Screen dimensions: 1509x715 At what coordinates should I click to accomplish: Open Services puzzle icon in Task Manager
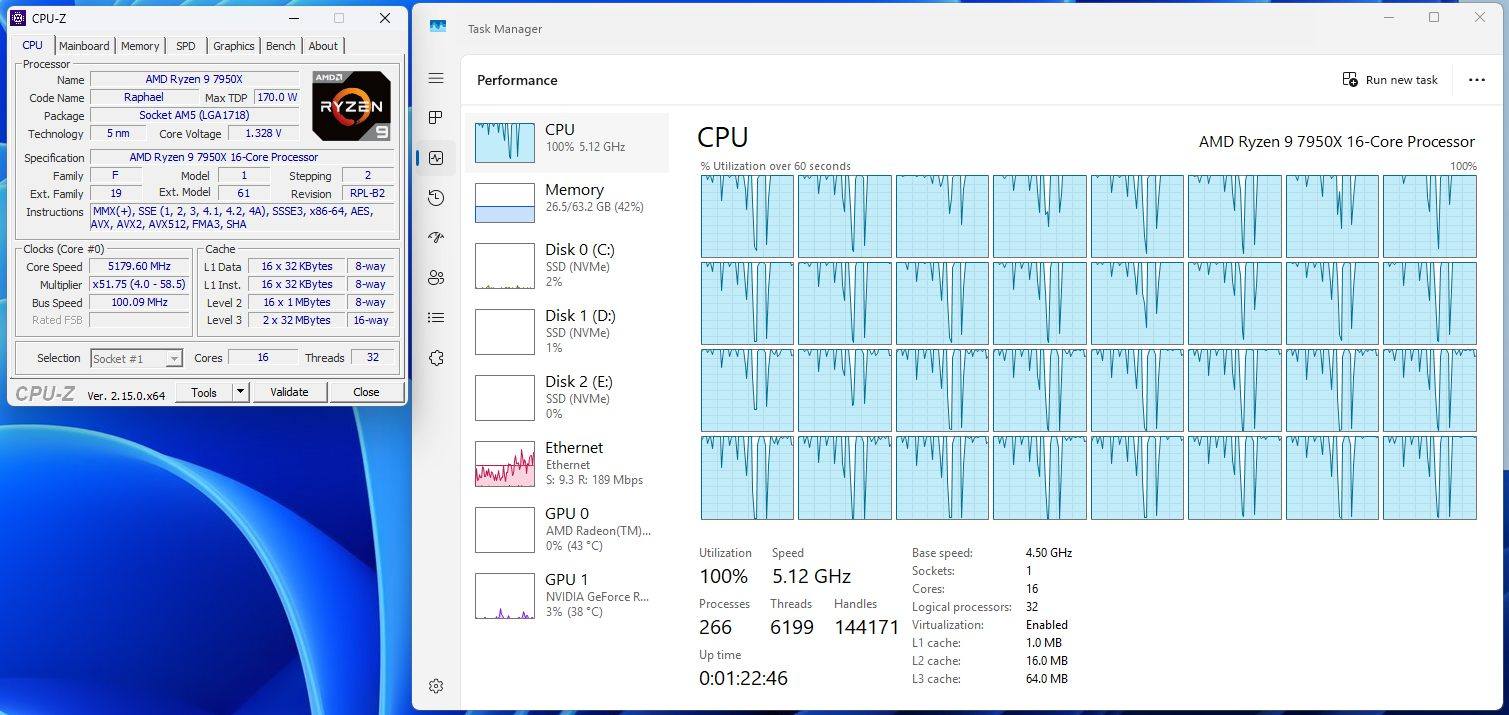click(435, 358)
